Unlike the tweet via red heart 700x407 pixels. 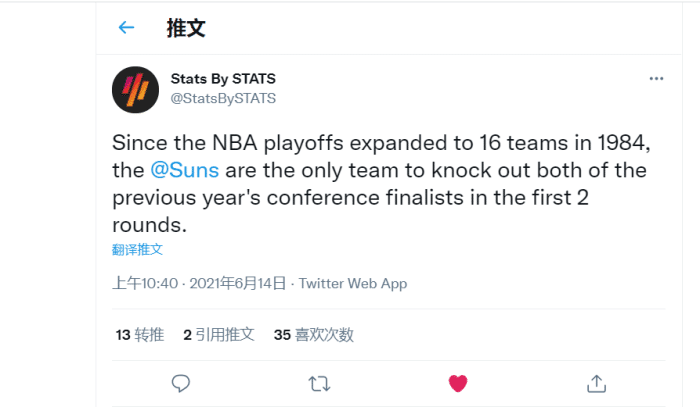458,383
